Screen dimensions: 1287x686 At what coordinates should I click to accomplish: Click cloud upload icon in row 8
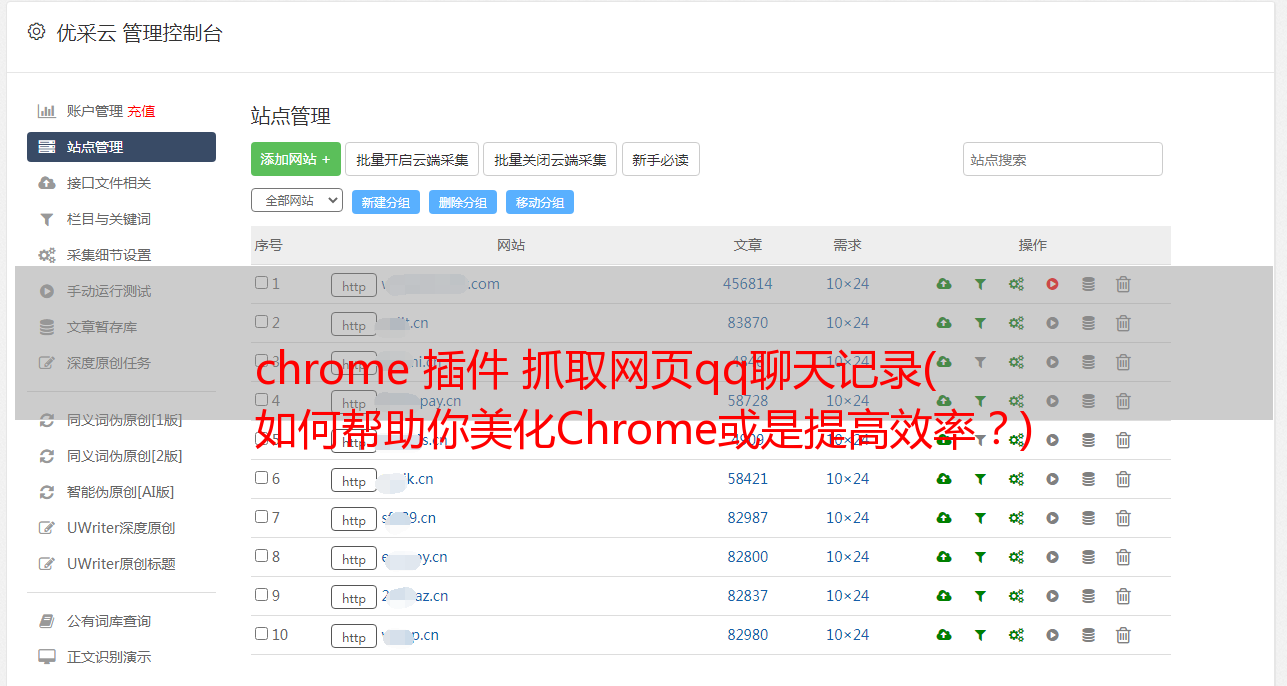point(944,557)
